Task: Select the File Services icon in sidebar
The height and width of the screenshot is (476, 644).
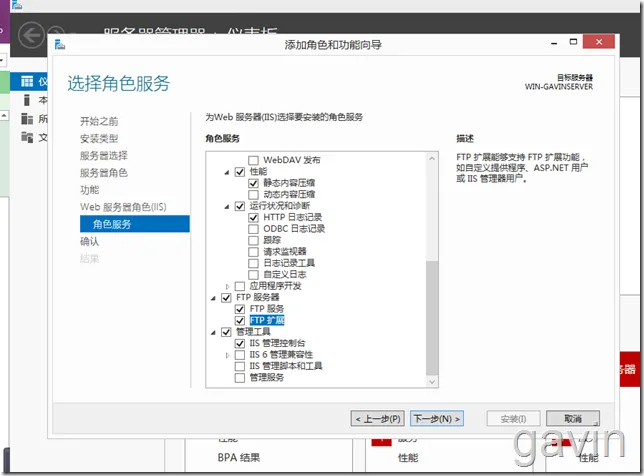Action: (27, 137)
